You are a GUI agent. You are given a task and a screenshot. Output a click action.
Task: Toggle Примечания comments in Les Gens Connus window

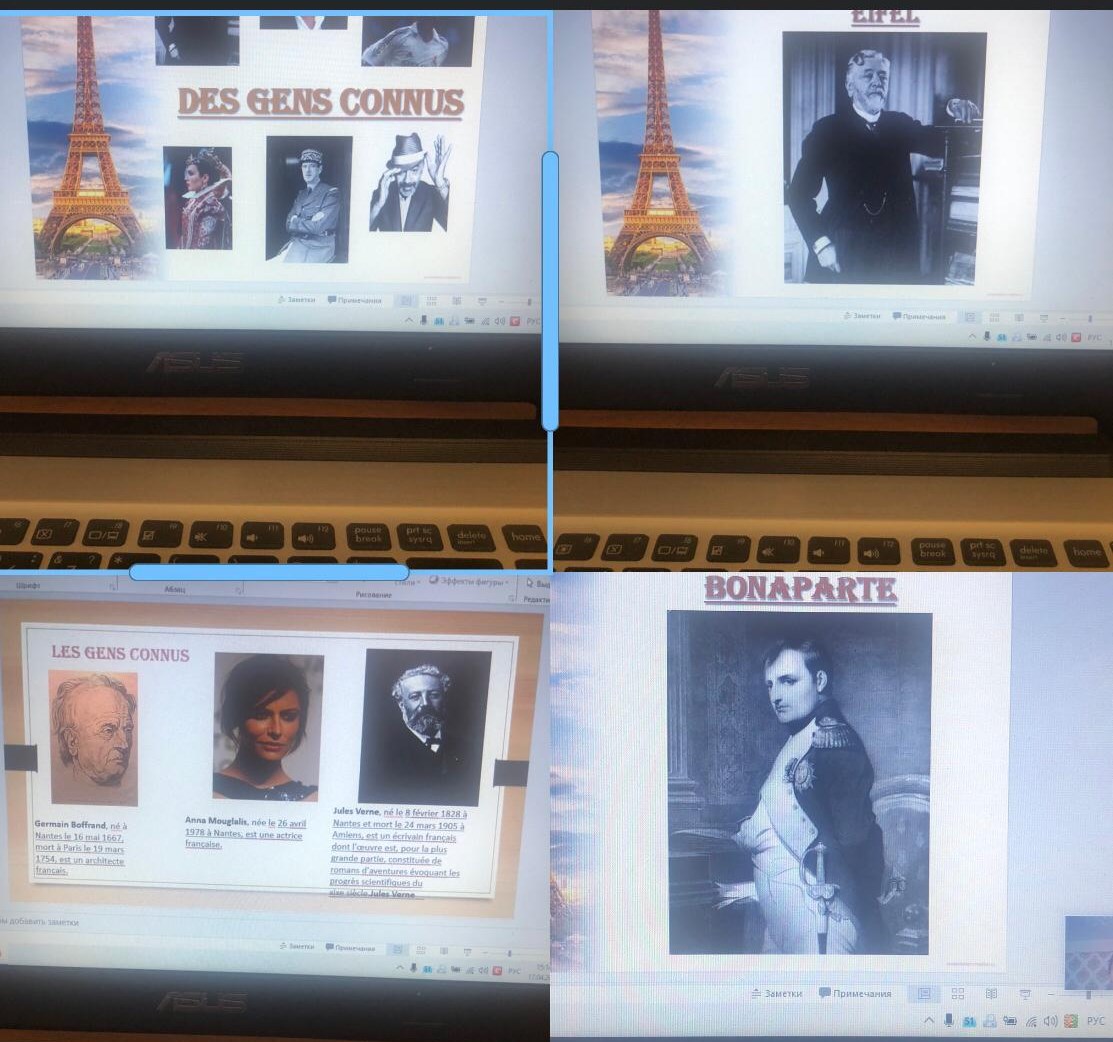(x=350, y=948)
